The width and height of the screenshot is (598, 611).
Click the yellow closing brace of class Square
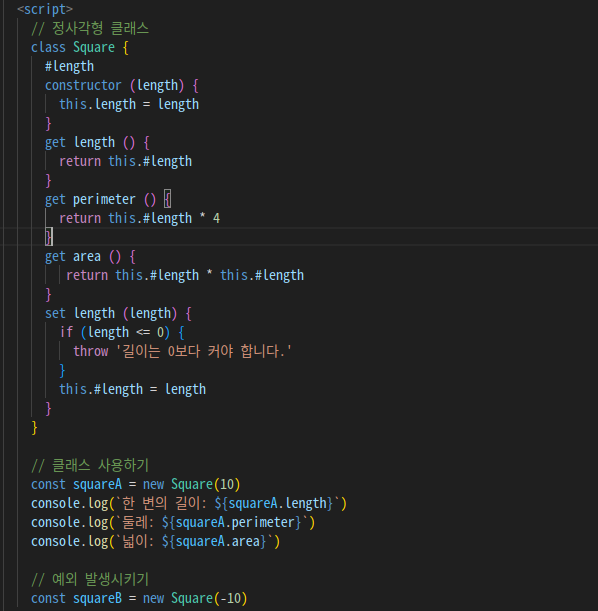pos(34,427)
